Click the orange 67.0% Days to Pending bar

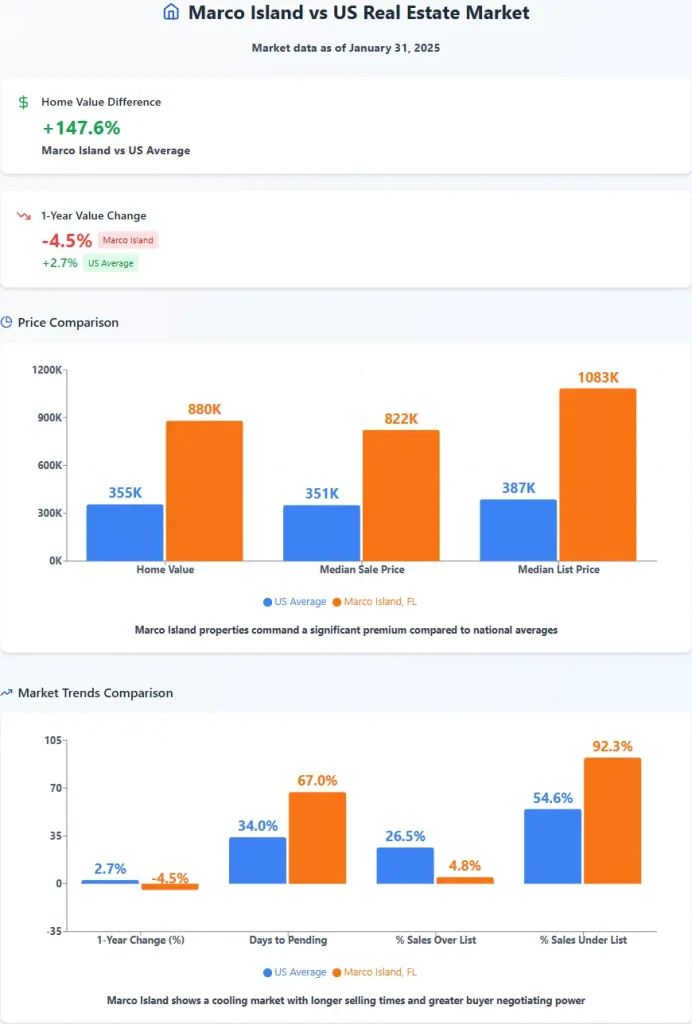(x=317, y=837)
